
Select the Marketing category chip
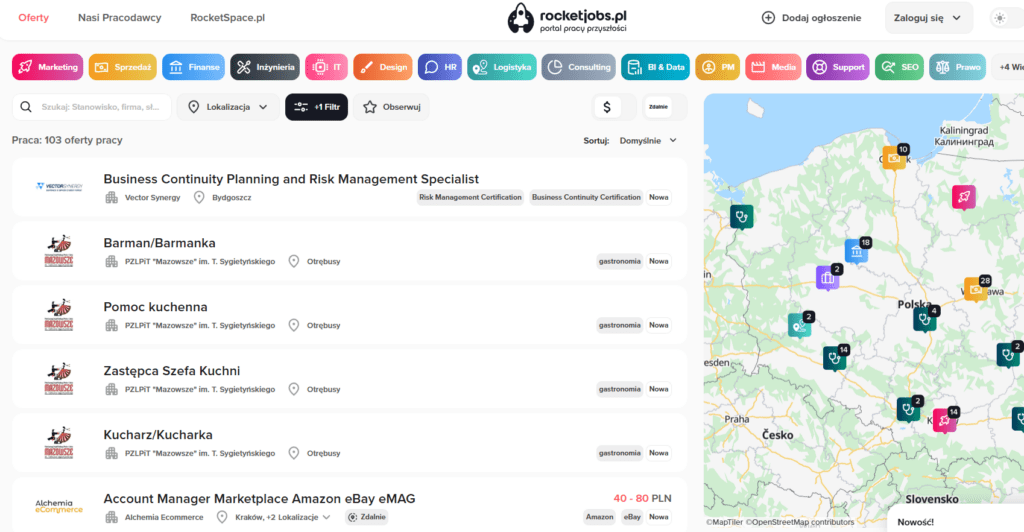click(47, 67)
